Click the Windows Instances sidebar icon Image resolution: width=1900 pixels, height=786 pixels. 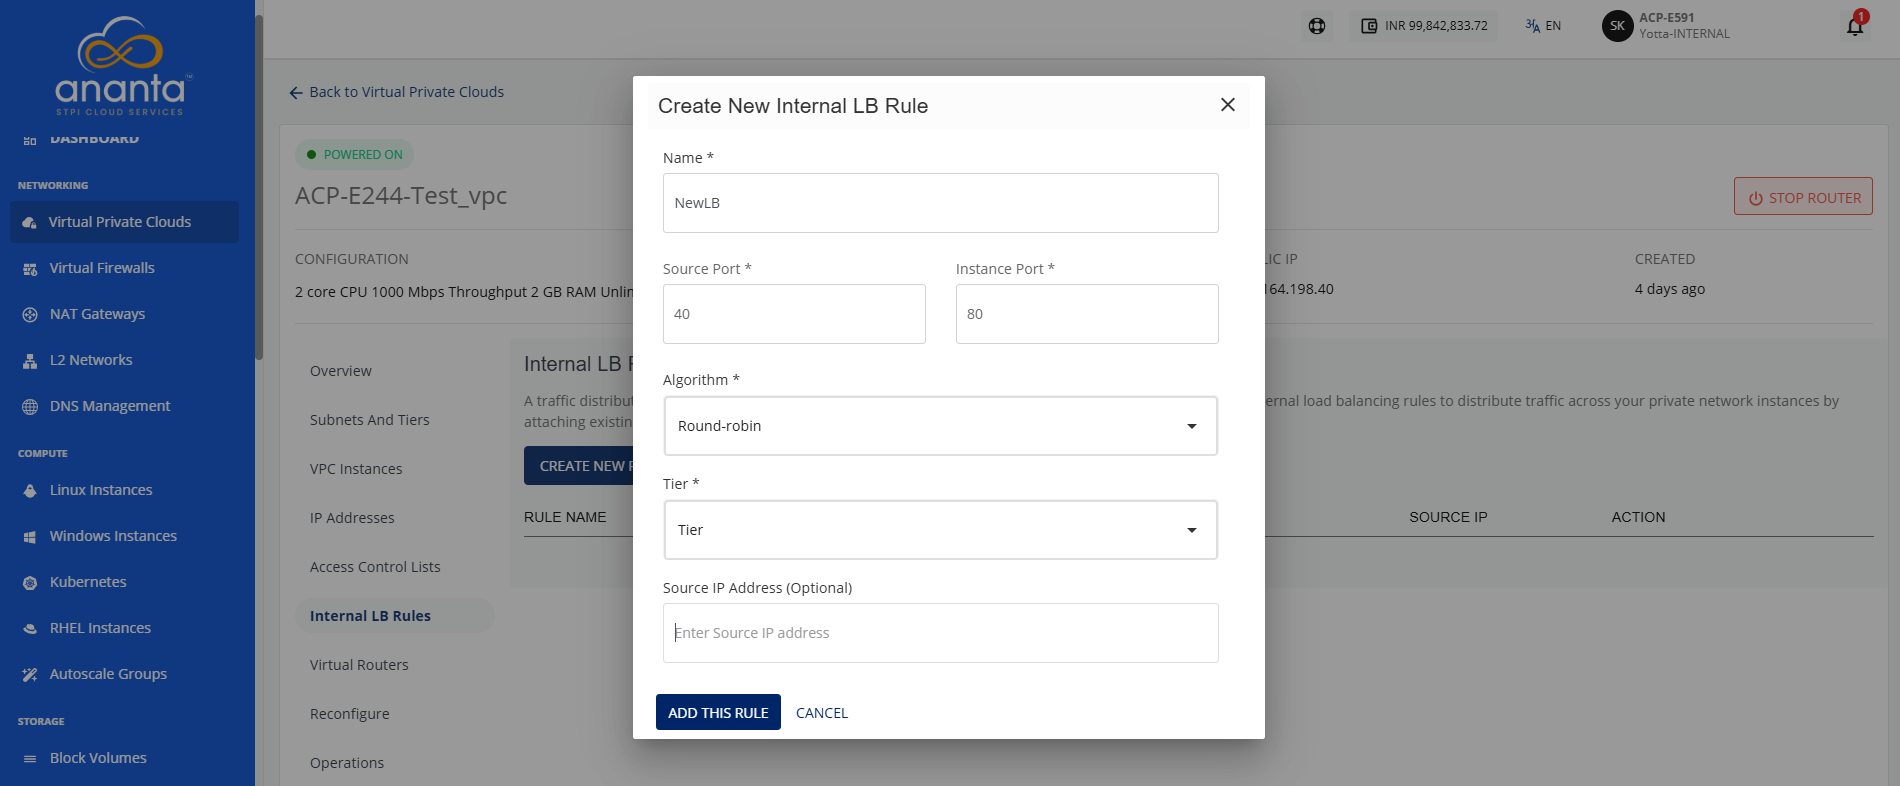(x=30, y=536)
